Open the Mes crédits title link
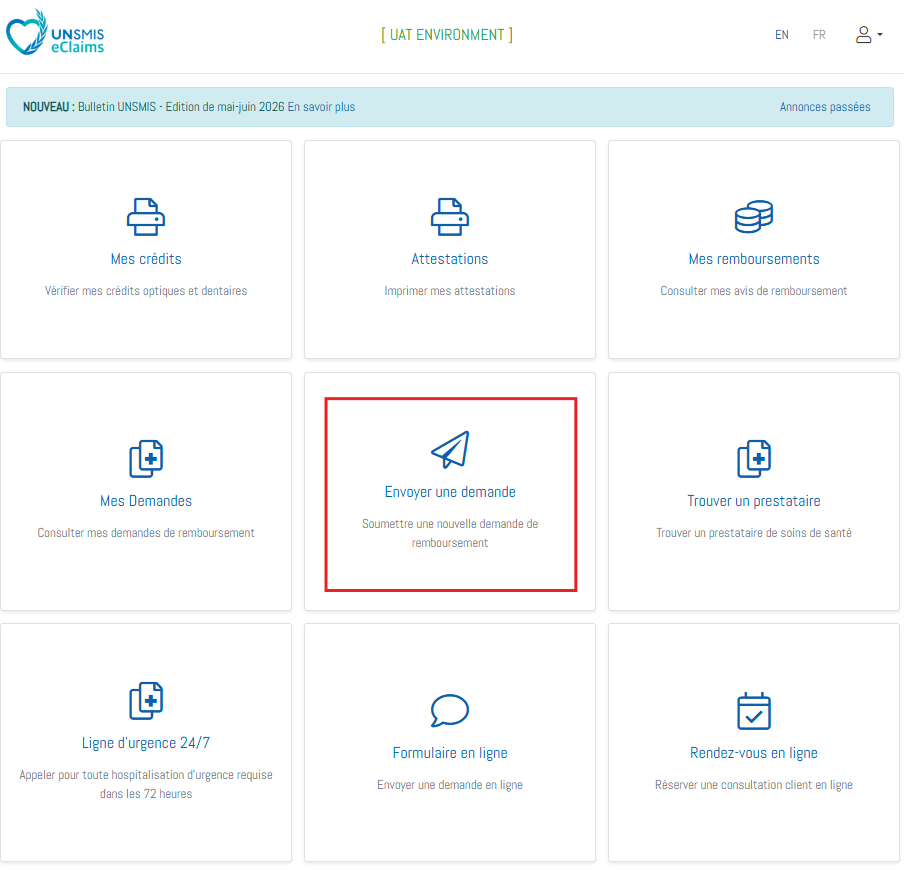 (x=146, y=259)
